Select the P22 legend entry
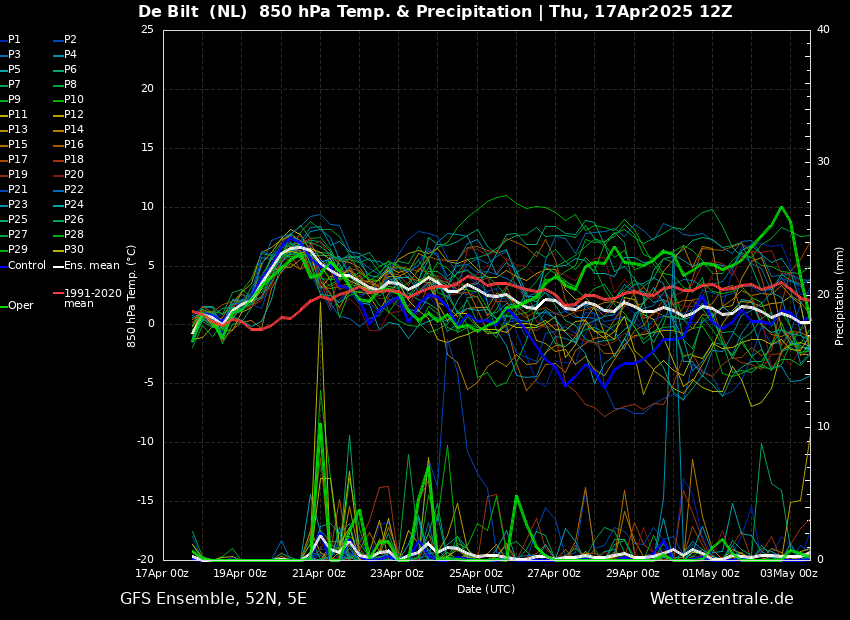Image resolution: width=850 pixels, height=620 pixels. (74, 190)
